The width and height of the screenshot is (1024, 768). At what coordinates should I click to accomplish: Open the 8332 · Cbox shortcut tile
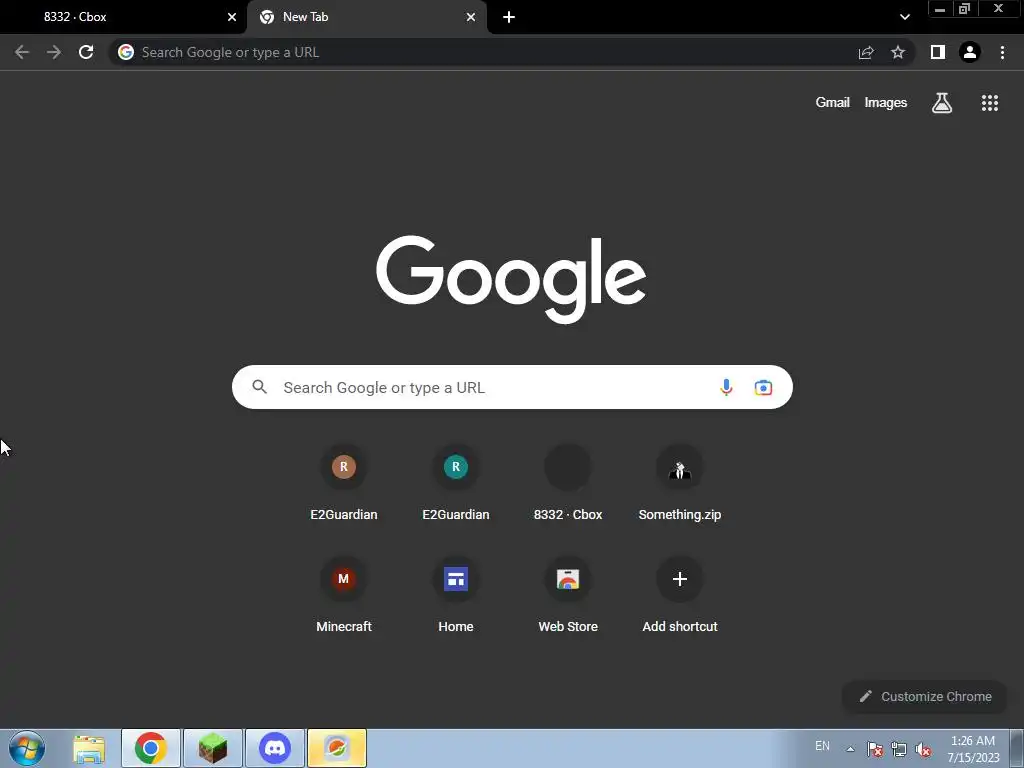click(568, 483)
